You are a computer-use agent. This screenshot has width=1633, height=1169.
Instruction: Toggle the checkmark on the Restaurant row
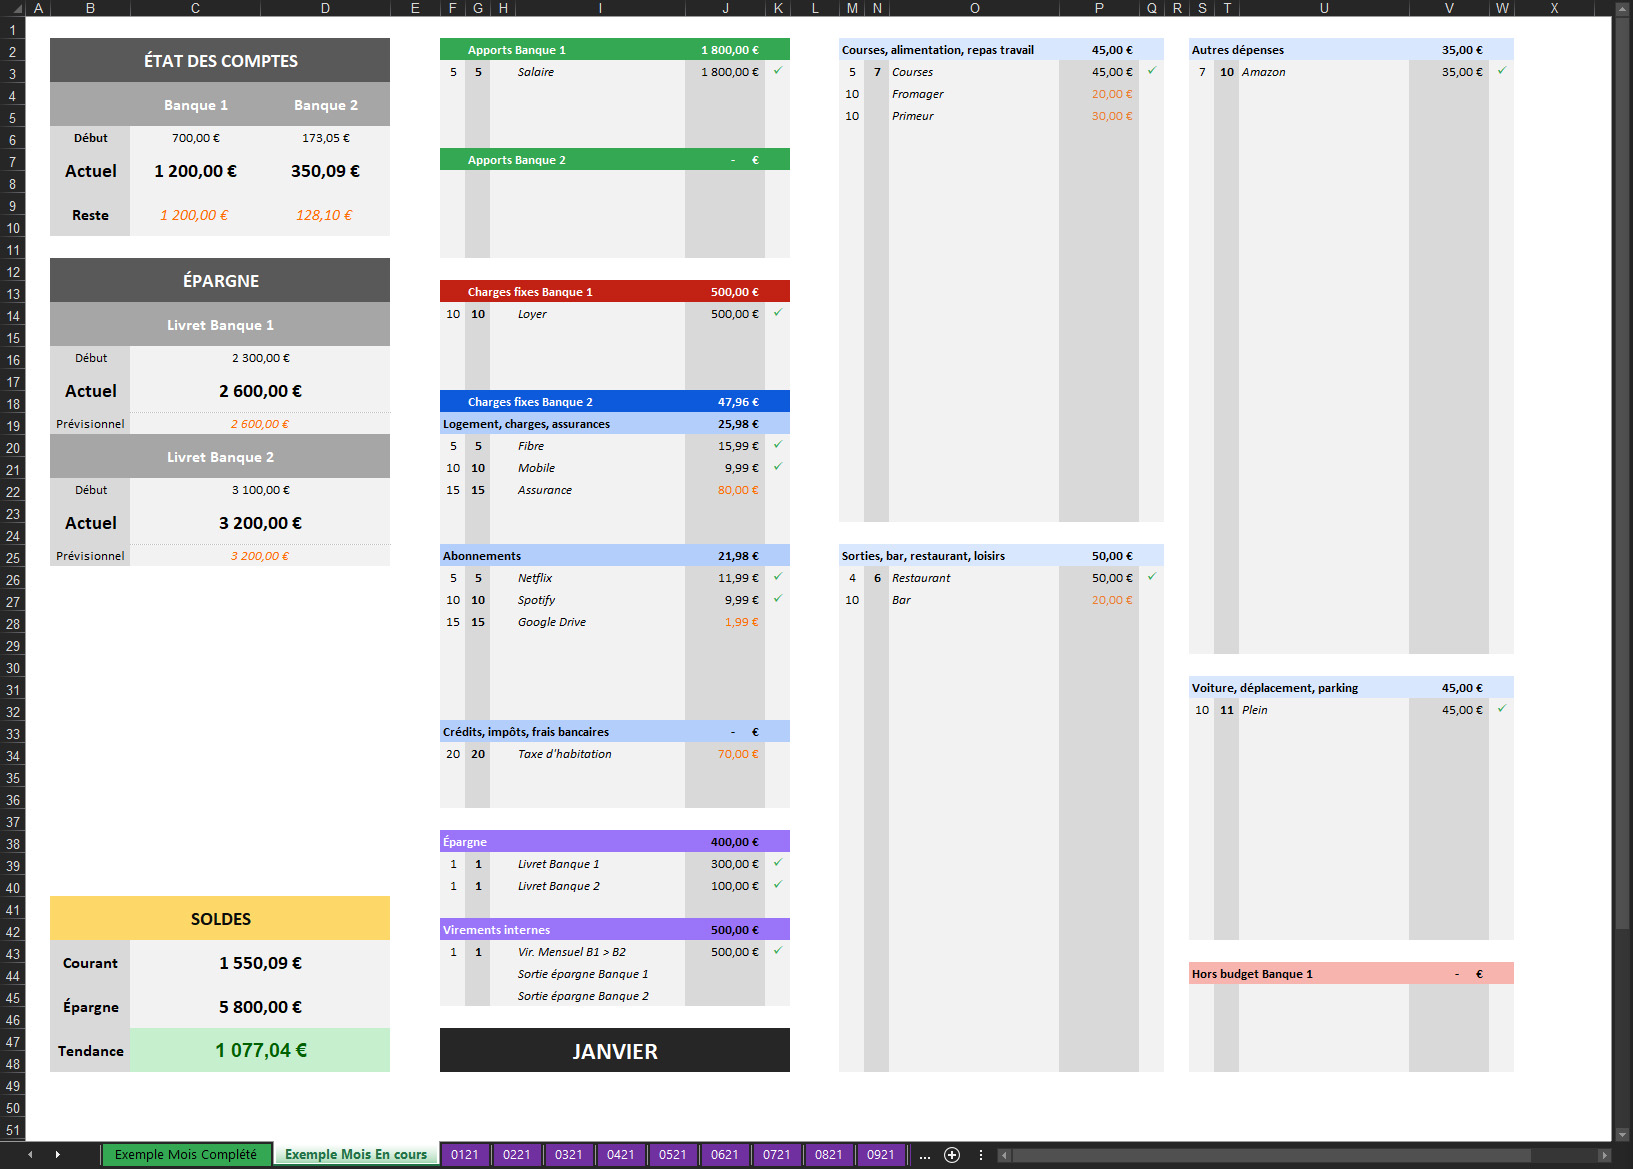[1152, 577]
